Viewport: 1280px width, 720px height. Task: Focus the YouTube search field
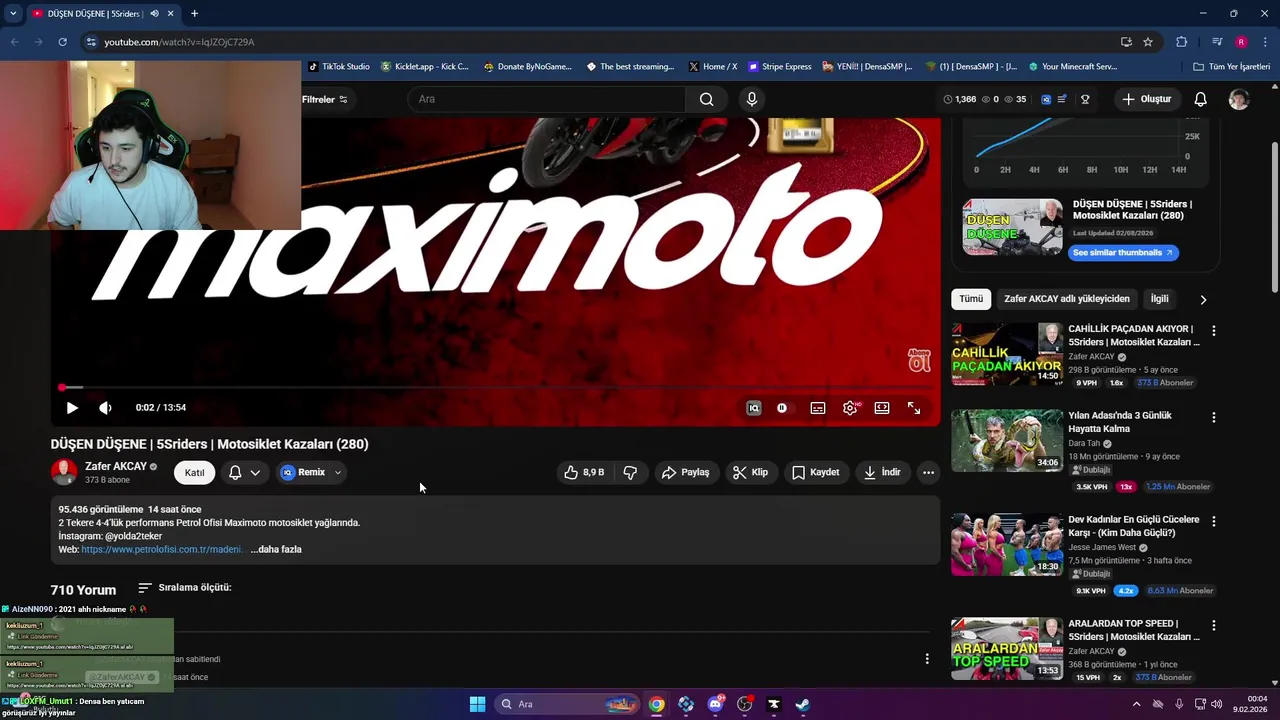click(x=546, y=99)
